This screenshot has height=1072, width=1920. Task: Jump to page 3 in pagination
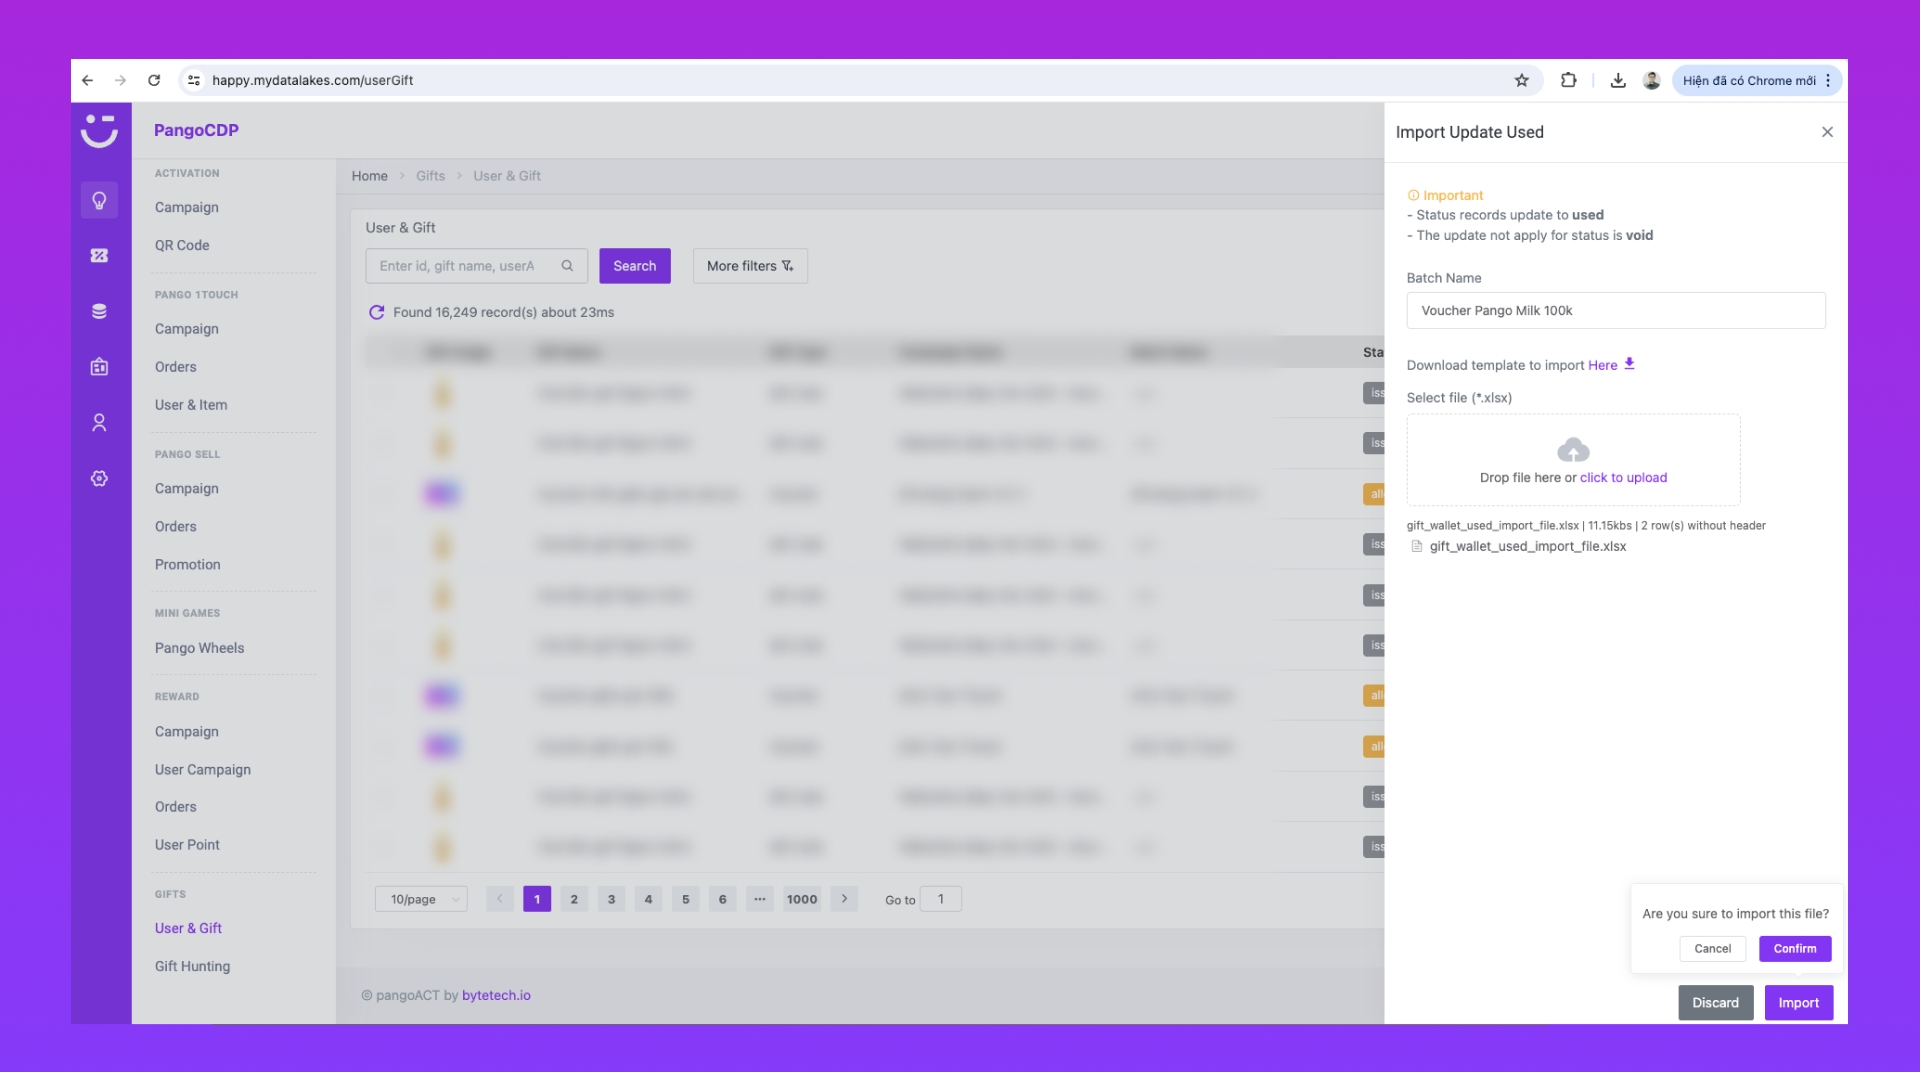(611, 899)
